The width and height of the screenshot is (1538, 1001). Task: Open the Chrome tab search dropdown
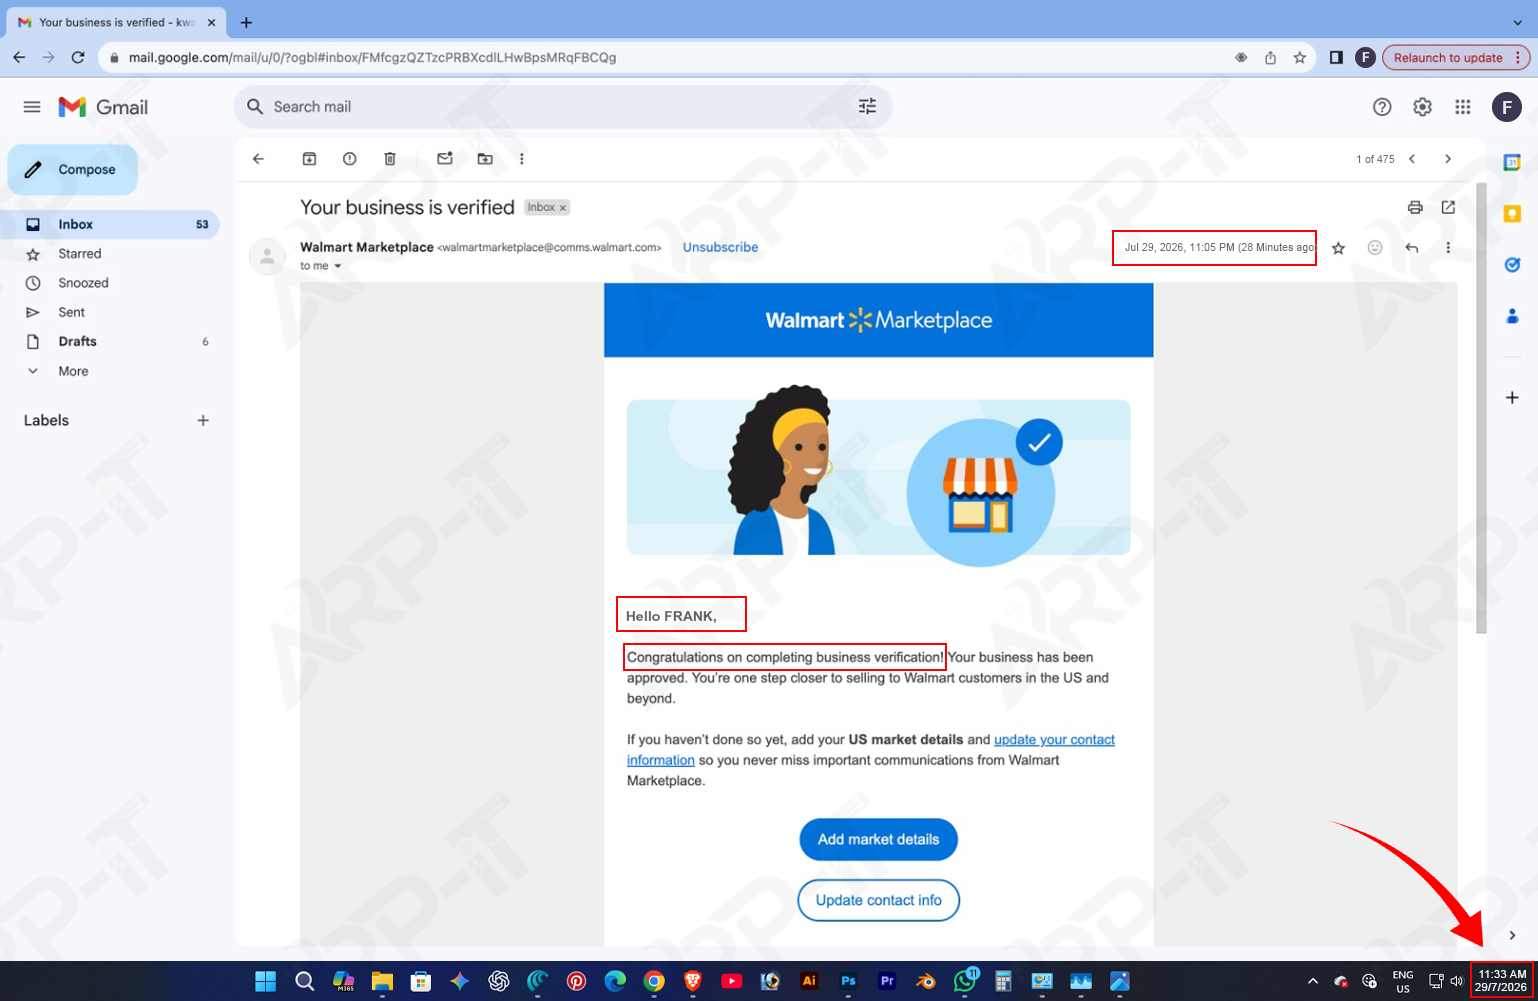point(1517,22)
